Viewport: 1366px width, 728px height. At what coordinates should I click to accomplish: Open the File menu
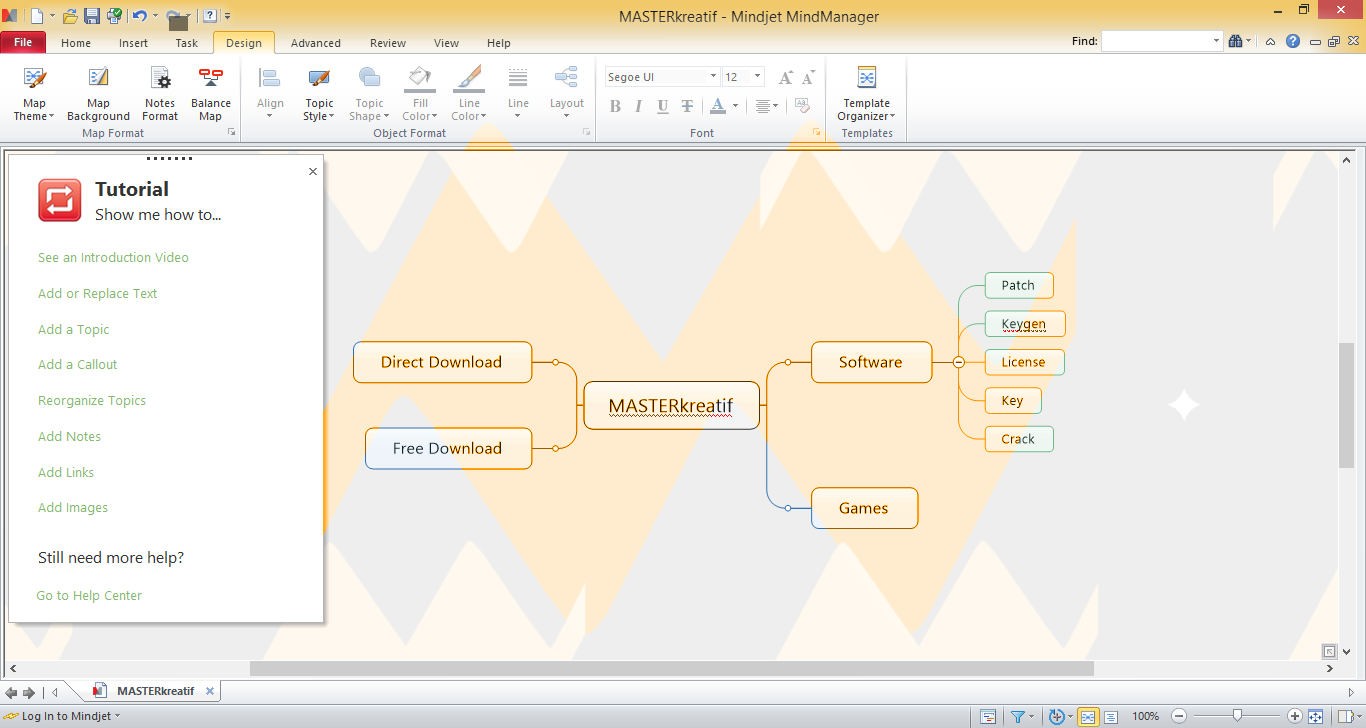pos(23,42)
